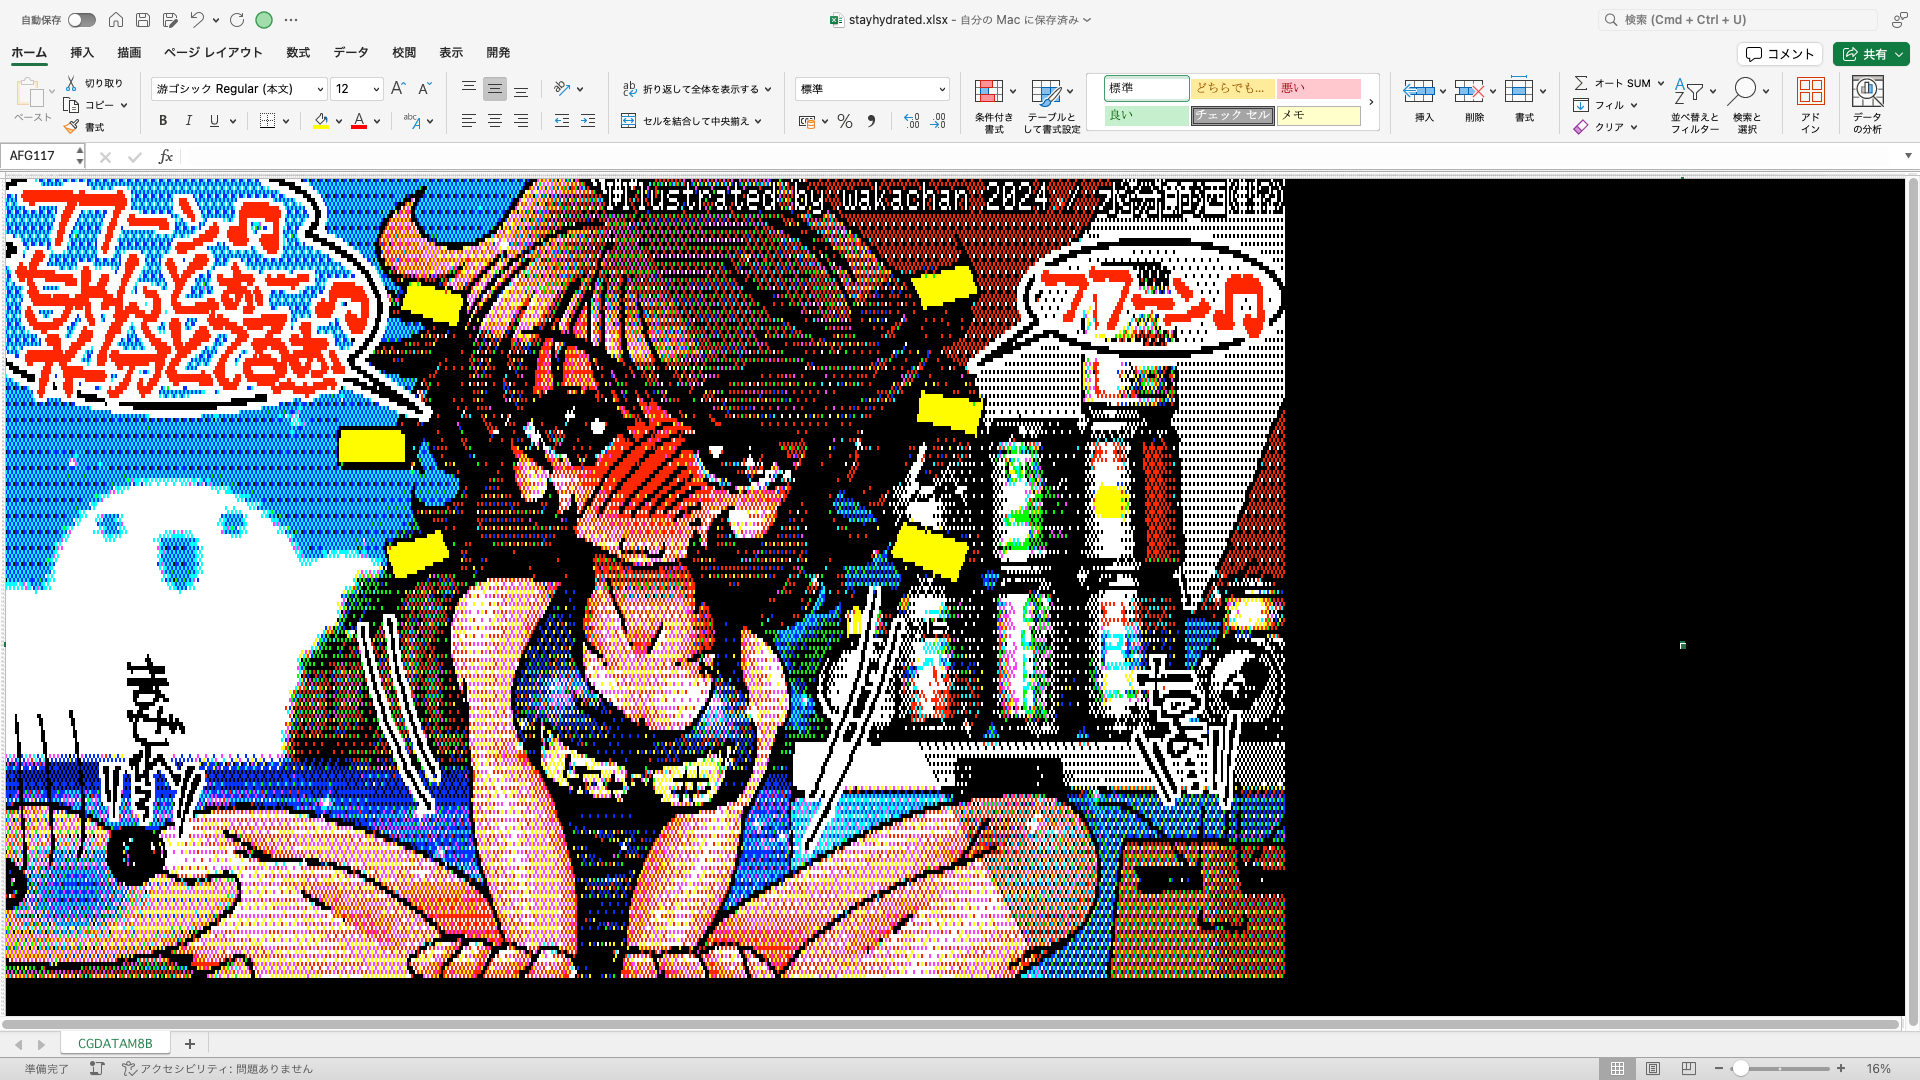The image size is (1920, 1080).
Task: Undo the last action
Action: tap(197, 20)
